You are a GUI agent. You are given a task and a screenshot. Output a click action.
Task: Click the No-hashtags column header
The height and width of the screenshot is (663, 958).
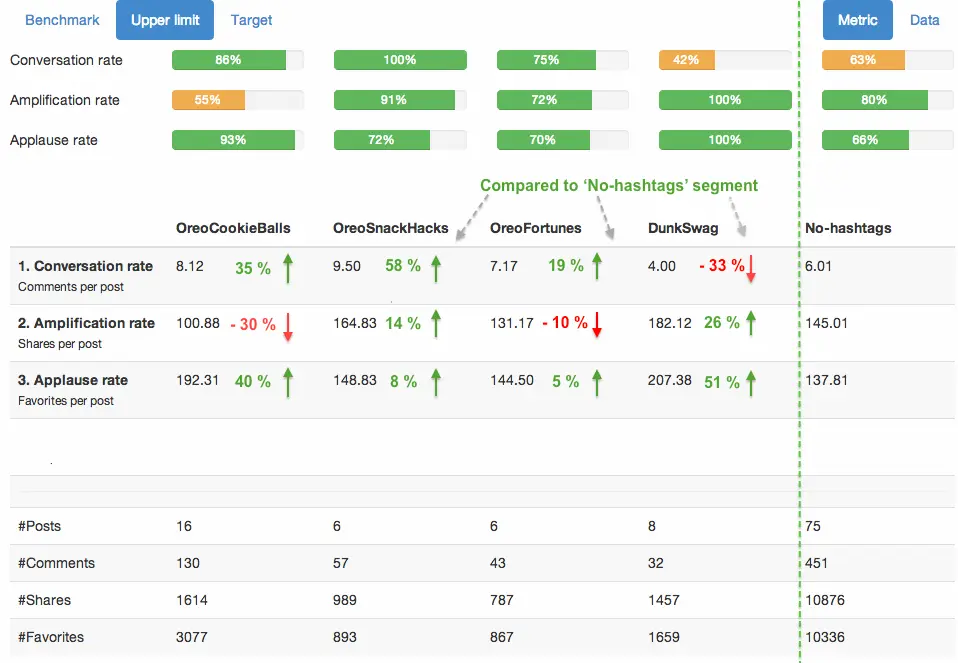click(848, 228)
